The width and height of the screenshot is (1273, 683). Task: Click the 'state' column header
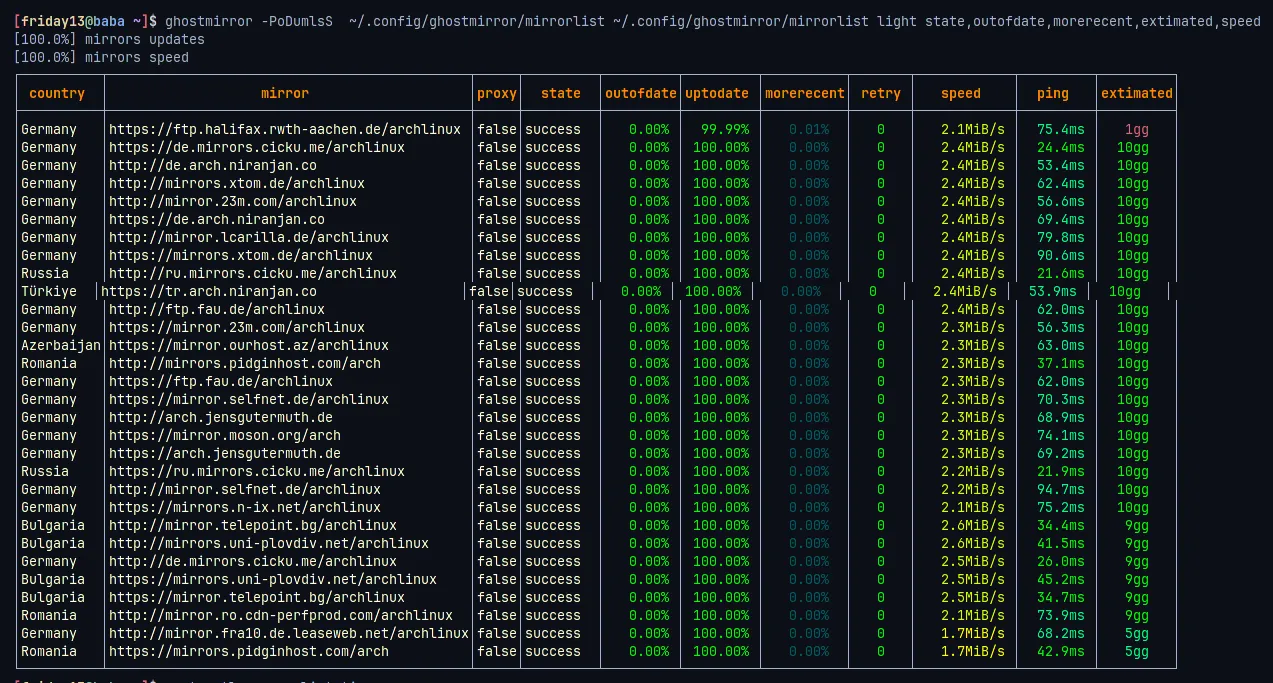561,93
